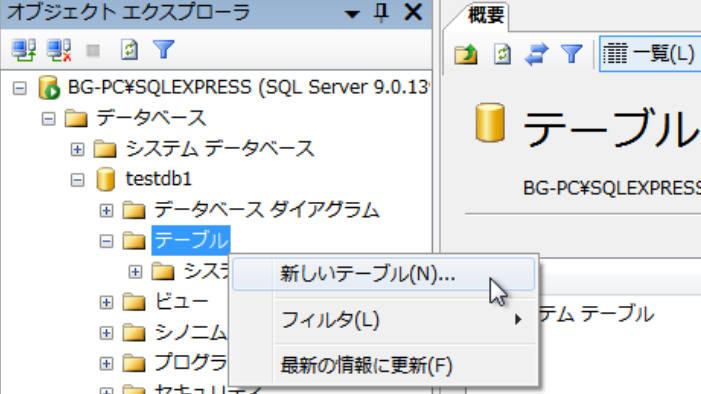Image resolution: width=701 pixels, height=394 pixels.
Task: Expand the システム データベース folder
Action: 77,149
